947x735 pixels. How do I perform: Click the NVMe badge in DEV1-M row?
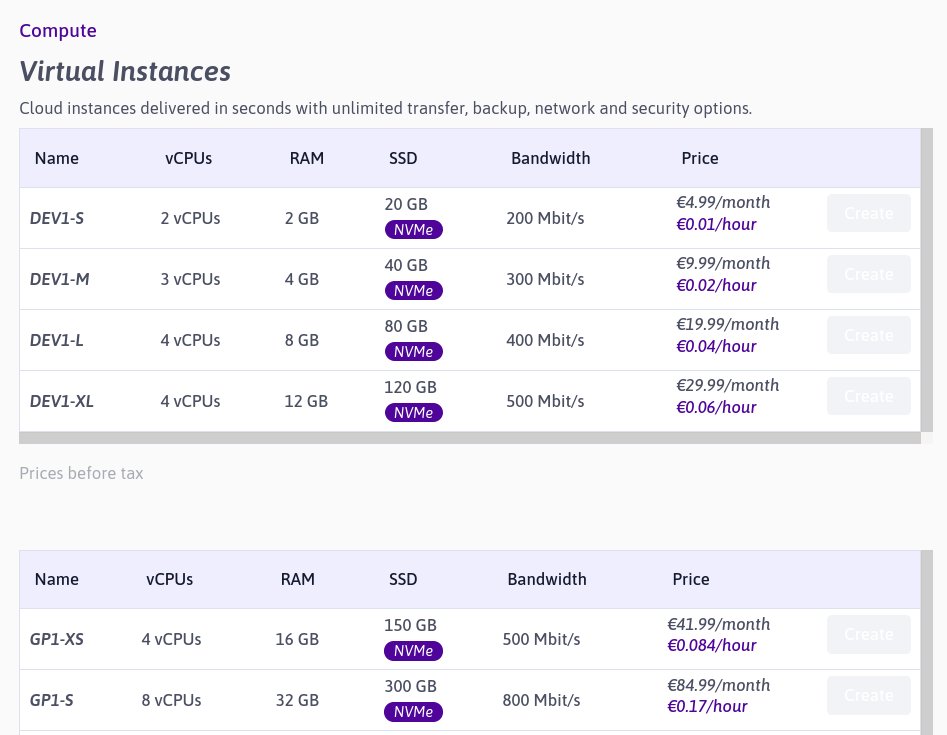point(414,290)
